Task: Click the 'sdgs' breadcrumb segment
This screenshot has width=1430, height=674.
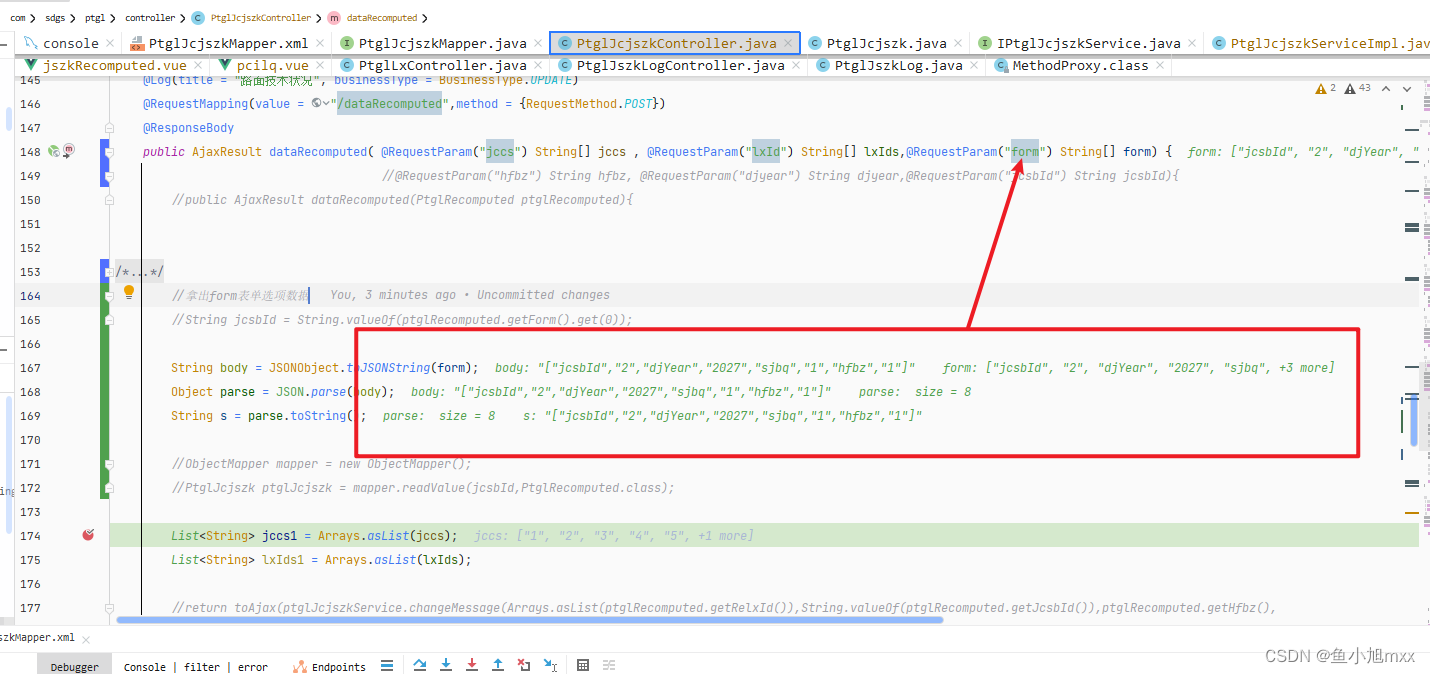Action: pyautogui.click(x=56, y=18)
